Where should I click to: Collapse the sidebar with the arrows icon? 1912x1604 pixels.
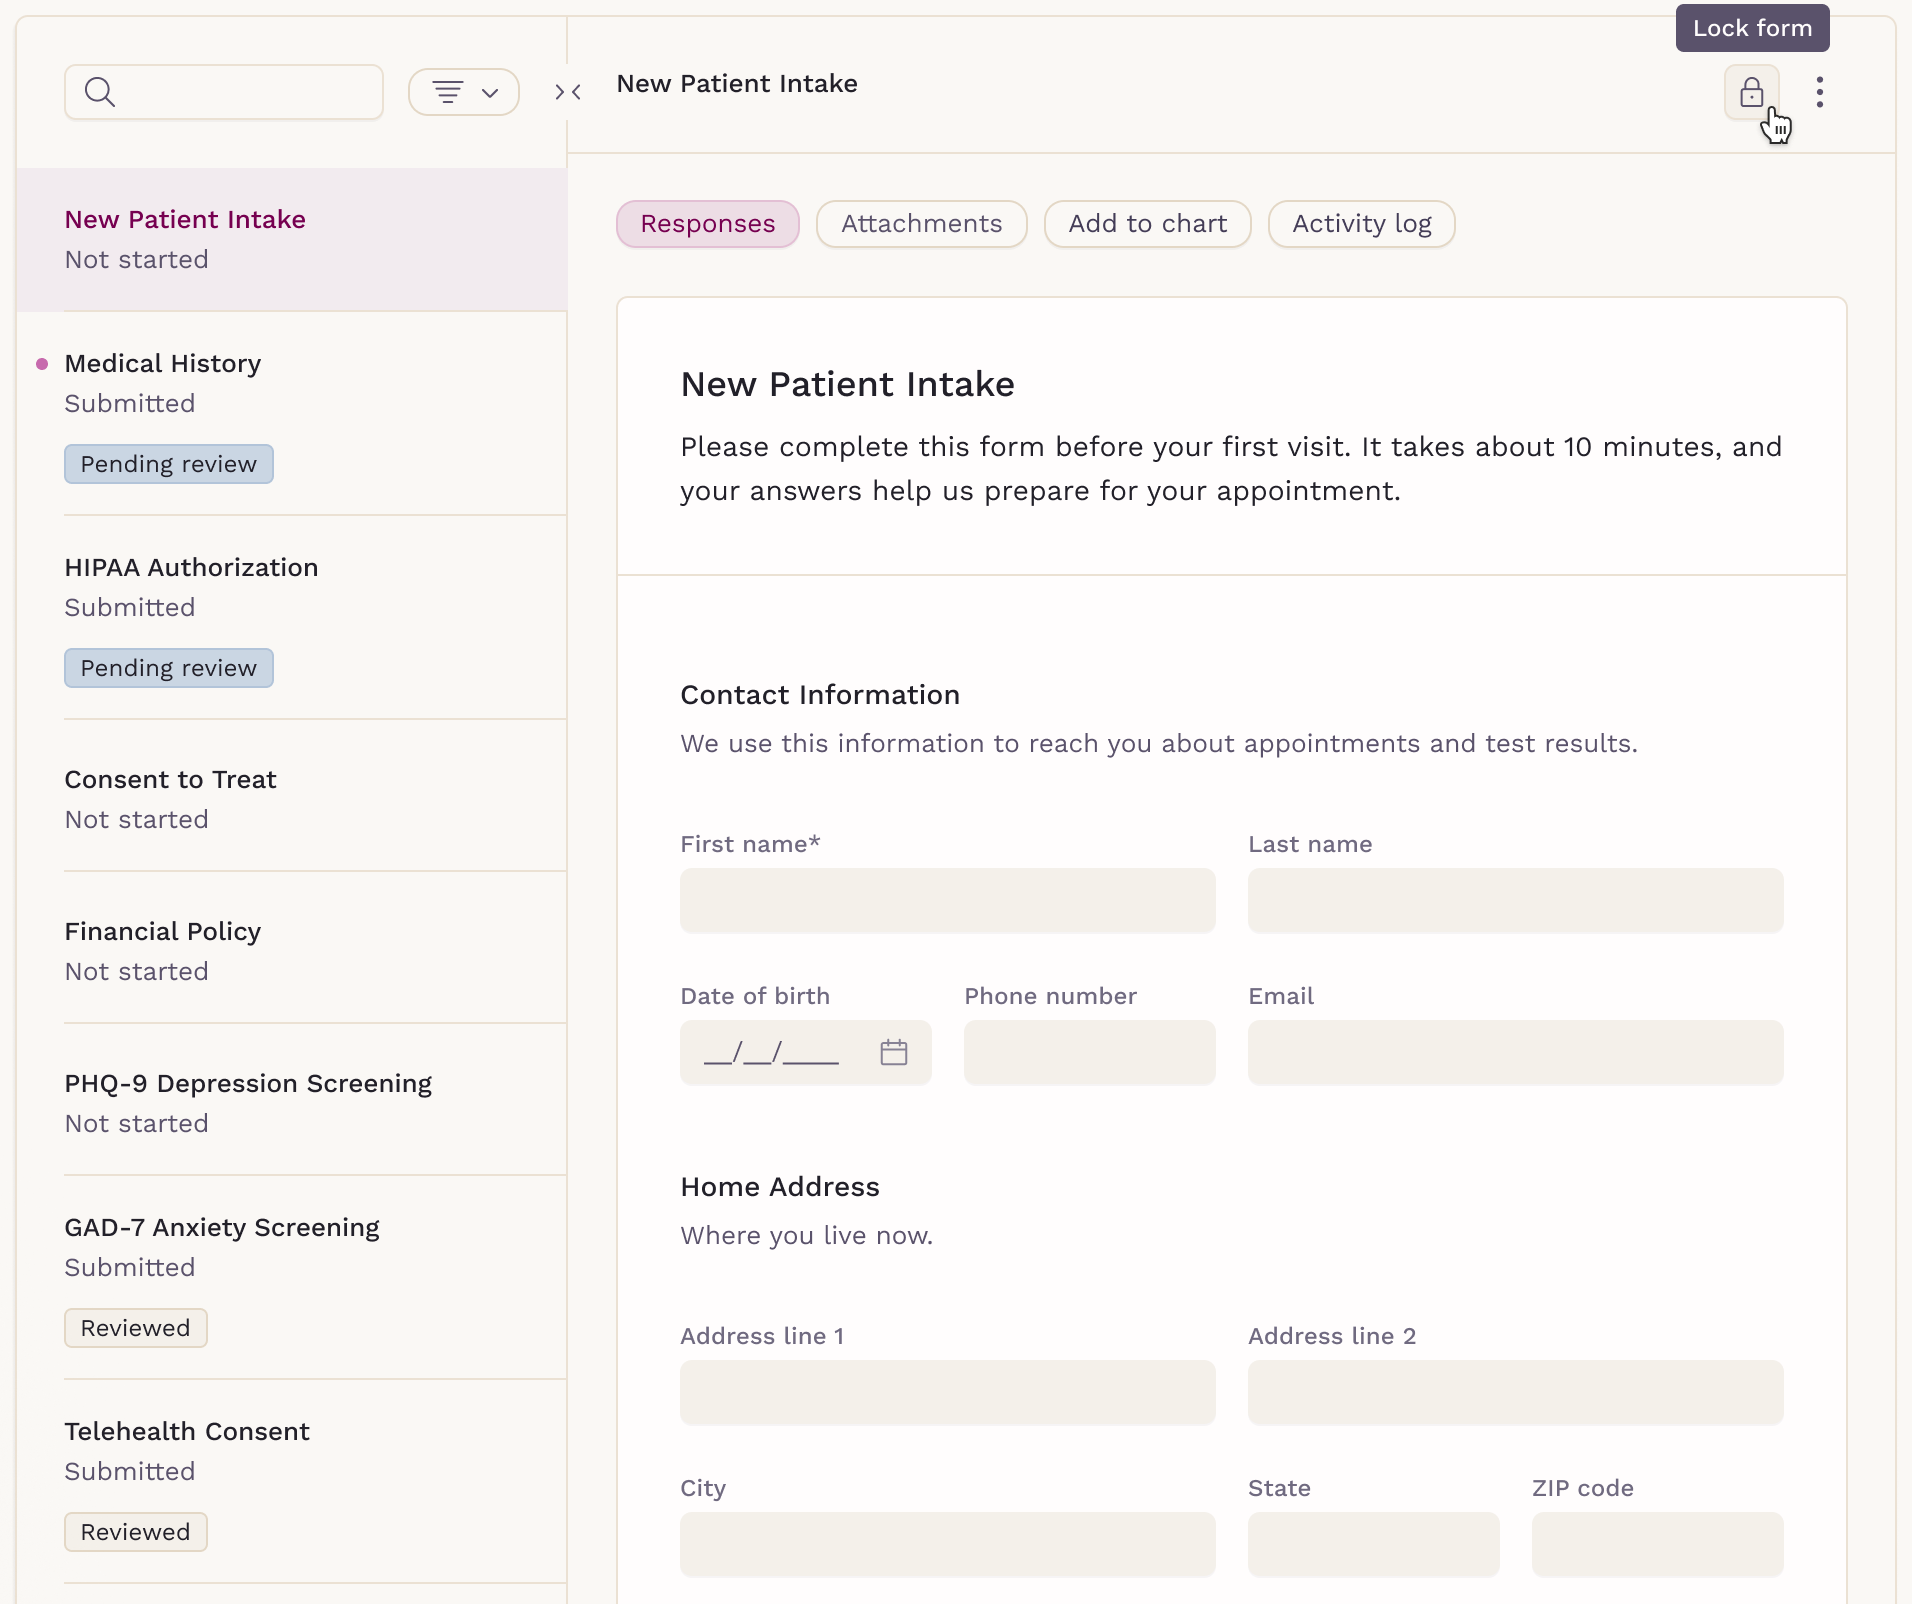click(567, 92)
